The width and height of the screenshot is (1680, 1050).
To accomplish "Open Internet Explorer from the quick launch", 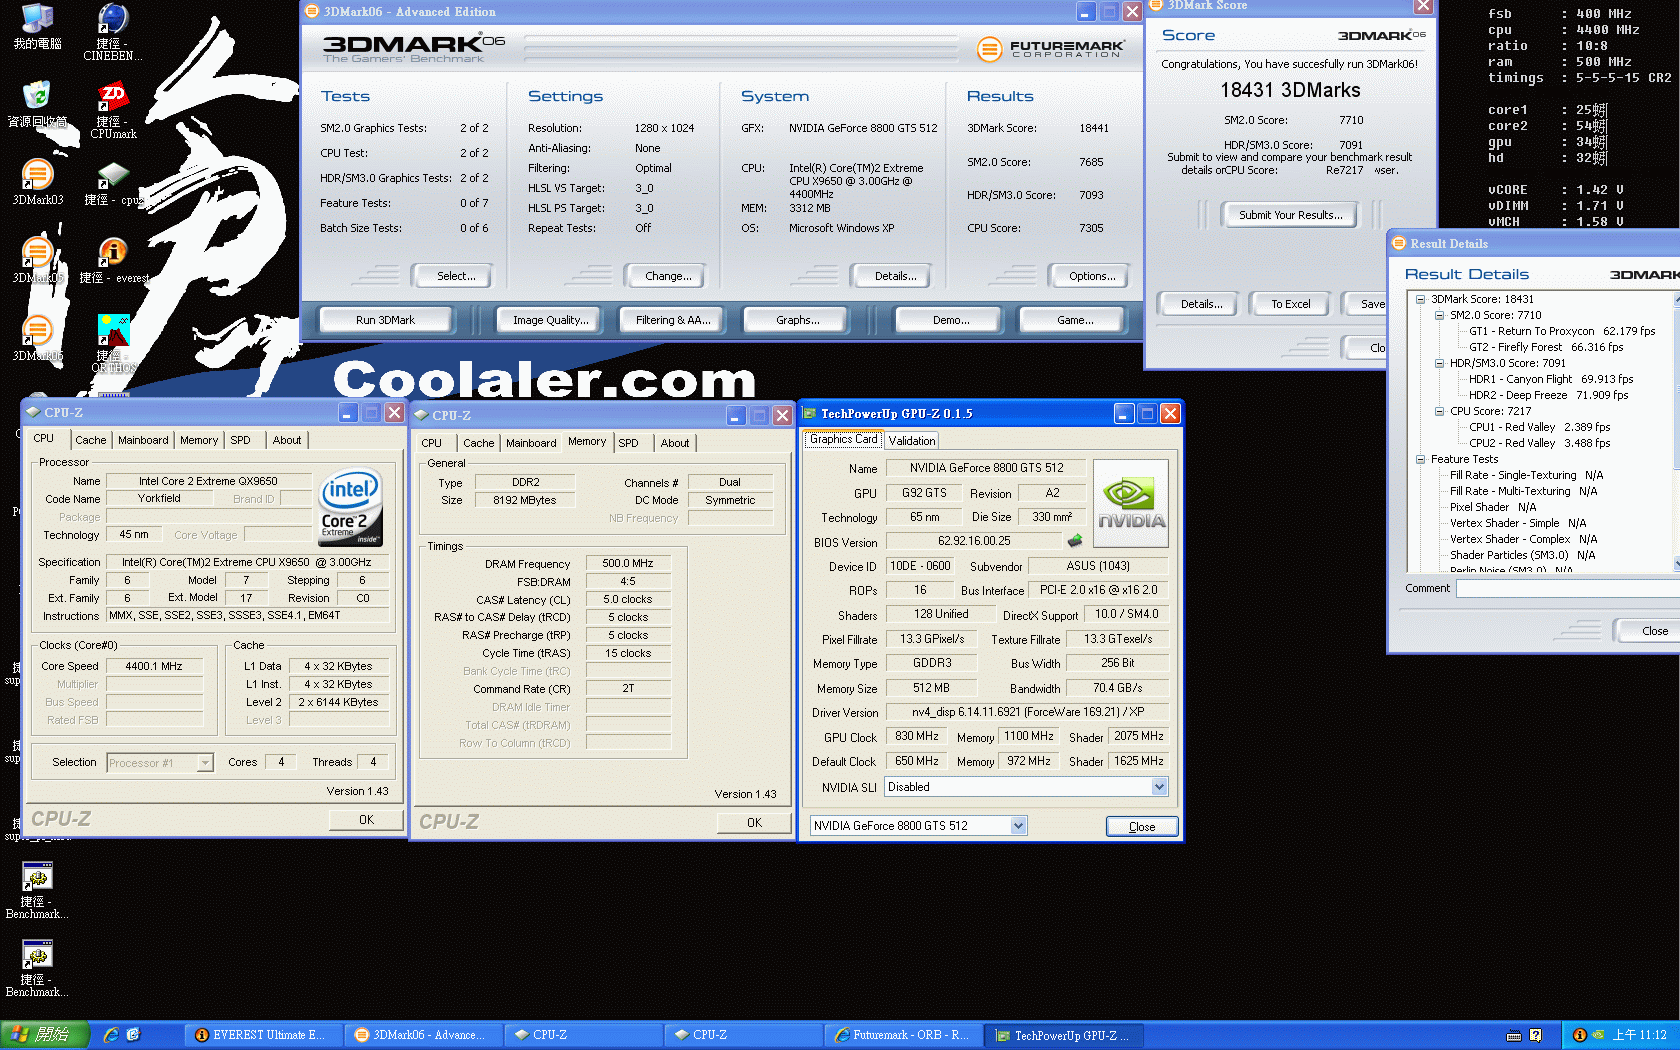I will 111,1035.
